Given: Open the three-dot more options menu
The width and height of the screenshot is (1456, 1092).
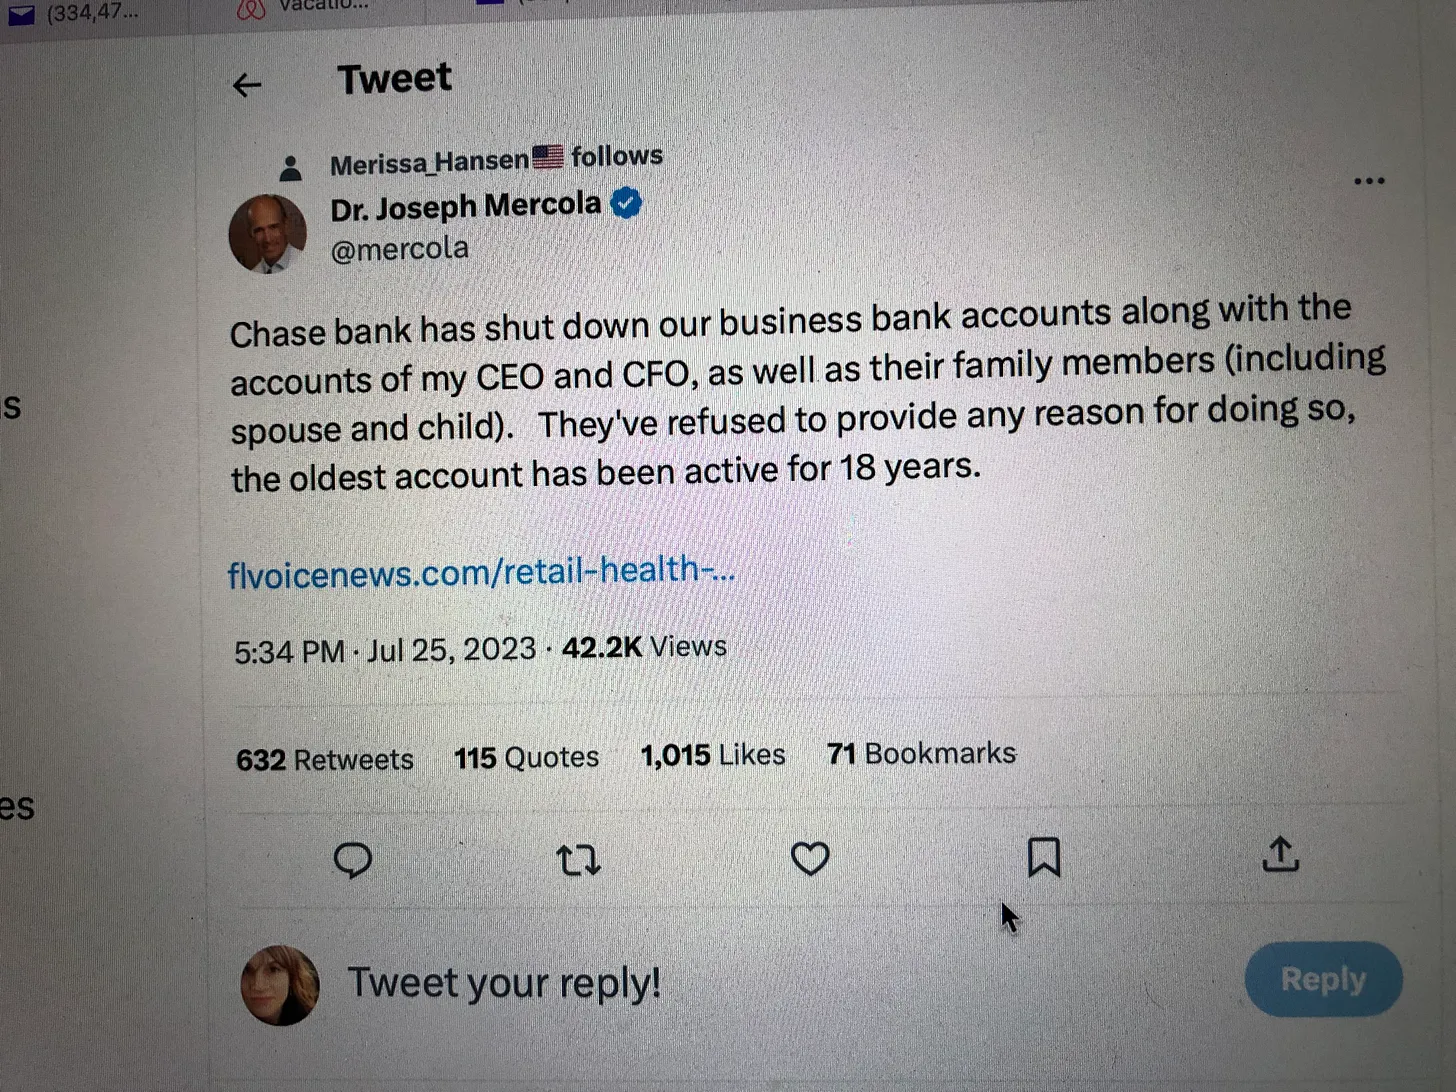Looking at the screenshot, I should [x=1369, y=181].
